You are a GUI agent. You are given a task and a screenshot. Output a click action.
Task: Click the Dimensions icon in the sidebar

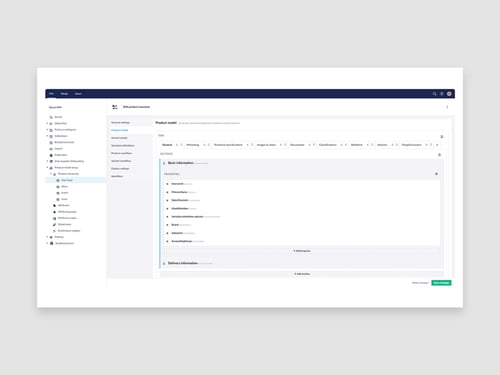pyautogui.click(x=55, y=224)
